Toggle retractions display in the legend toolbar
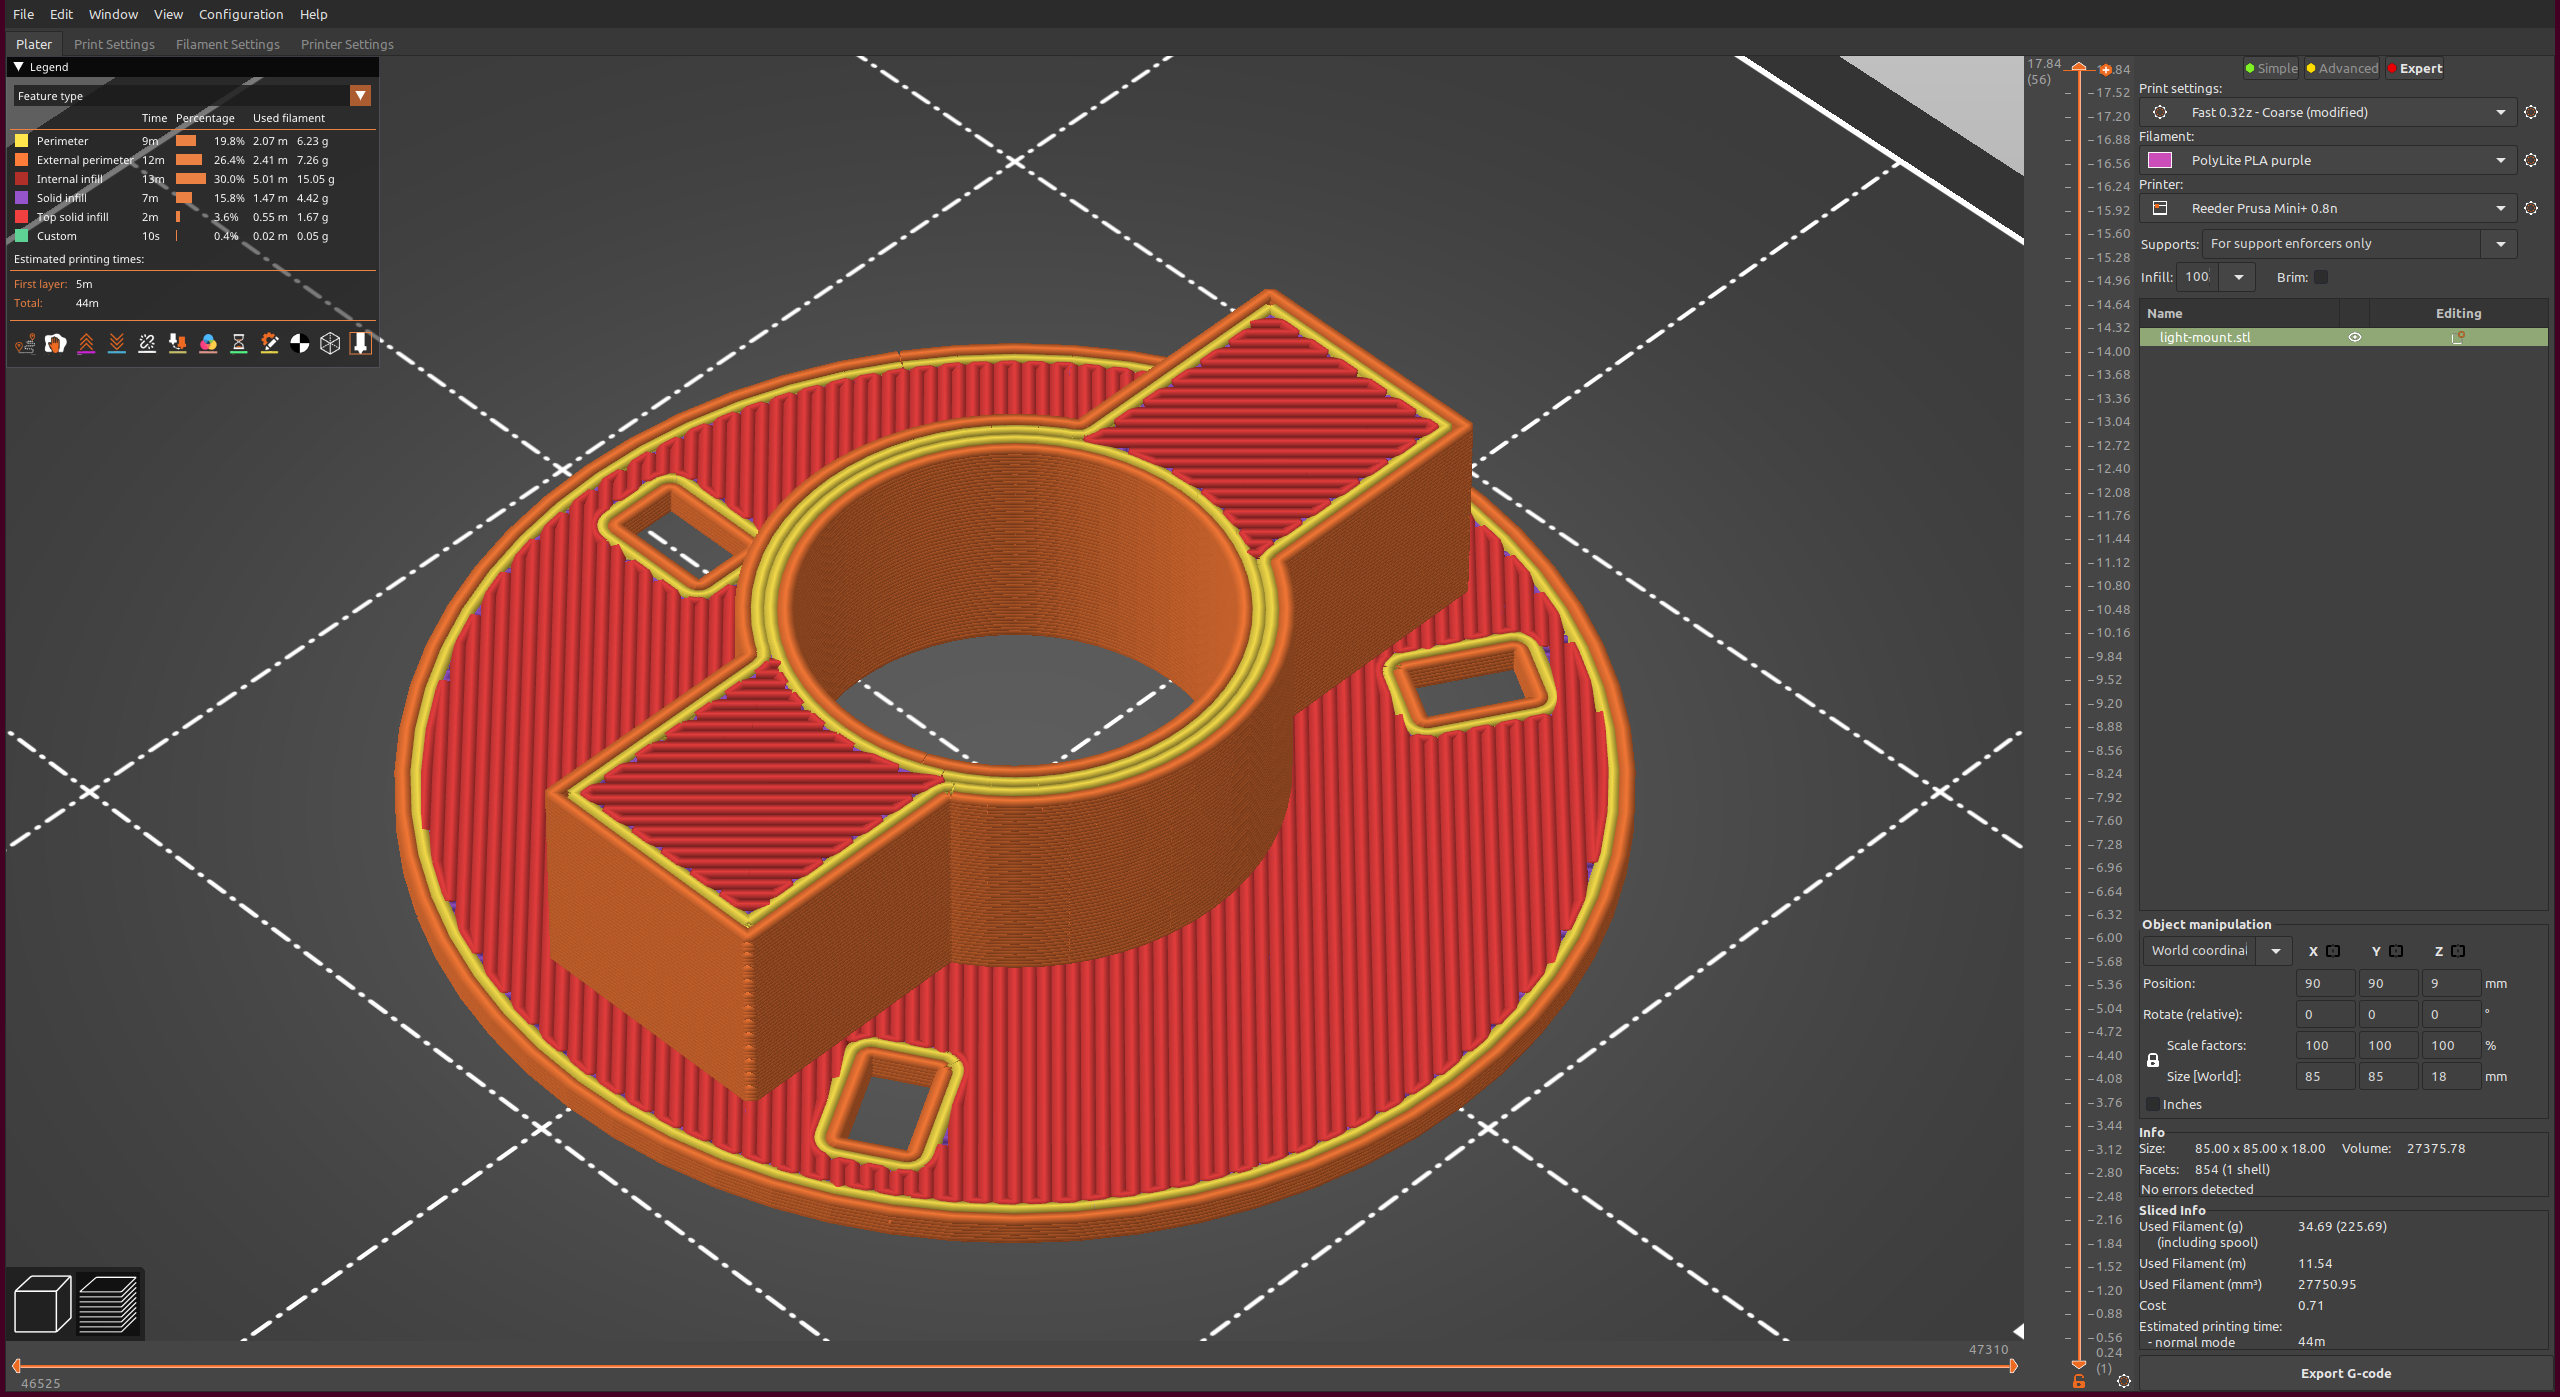 [86, 343]
